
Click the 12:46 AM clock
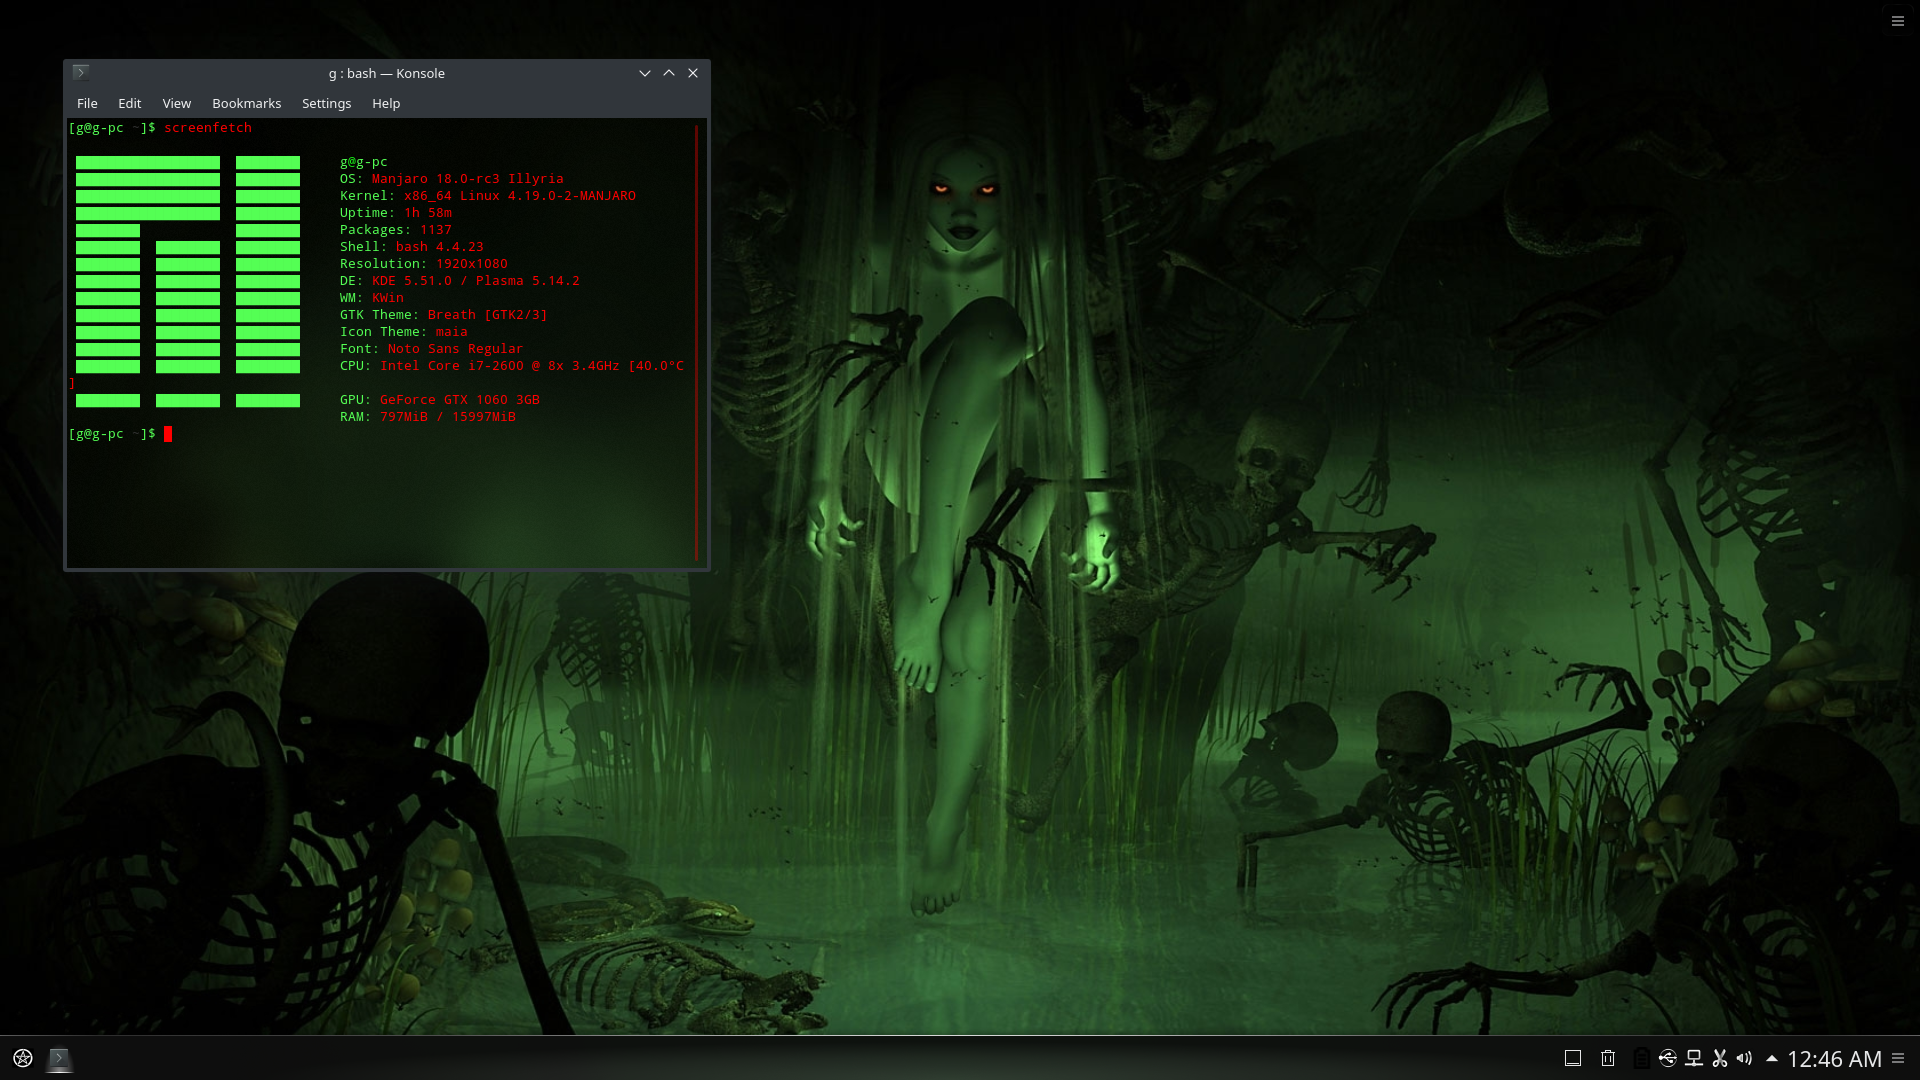tap(1834, 1059)
